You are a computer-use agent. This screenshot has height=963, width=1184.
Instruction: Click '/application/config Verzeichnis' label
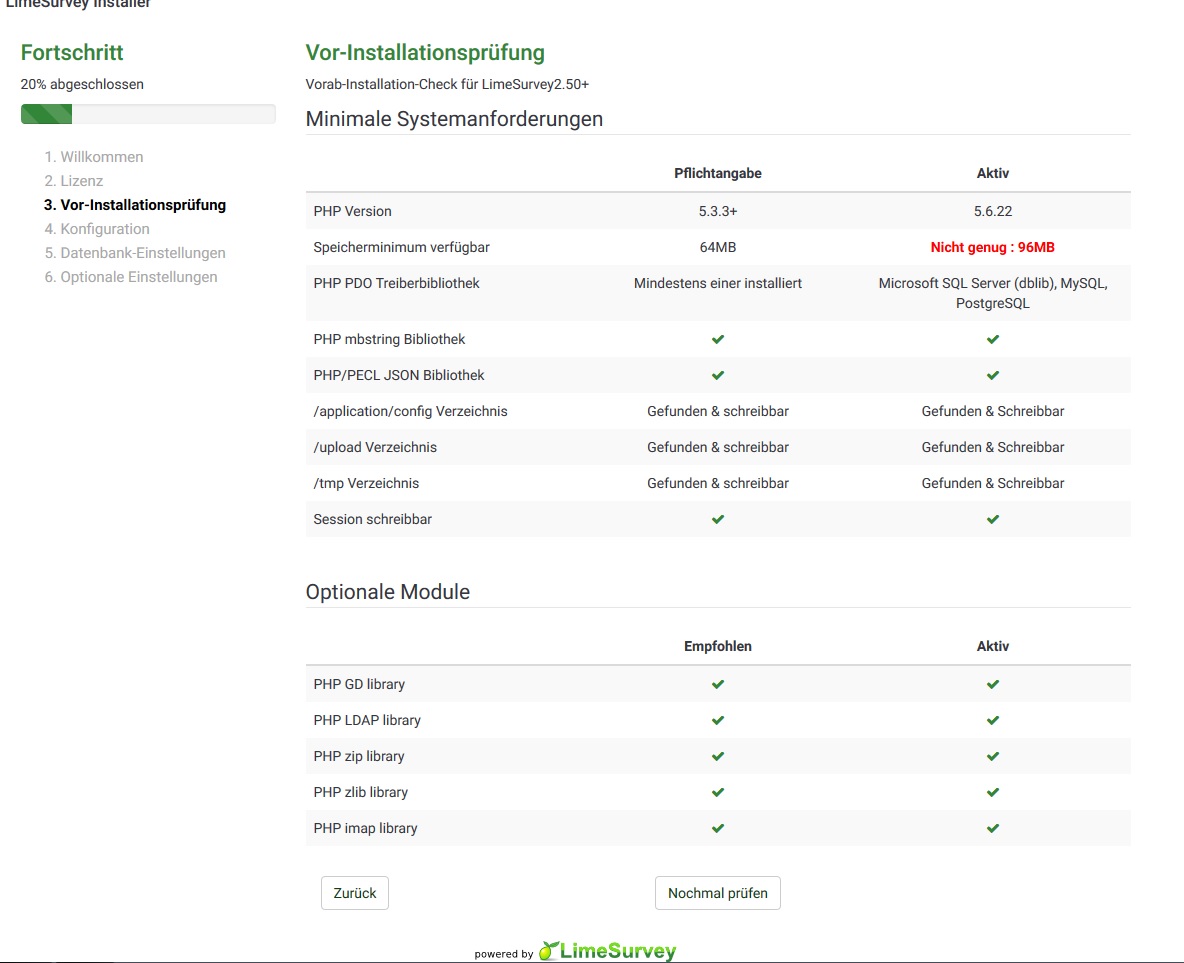coord(411,411)
